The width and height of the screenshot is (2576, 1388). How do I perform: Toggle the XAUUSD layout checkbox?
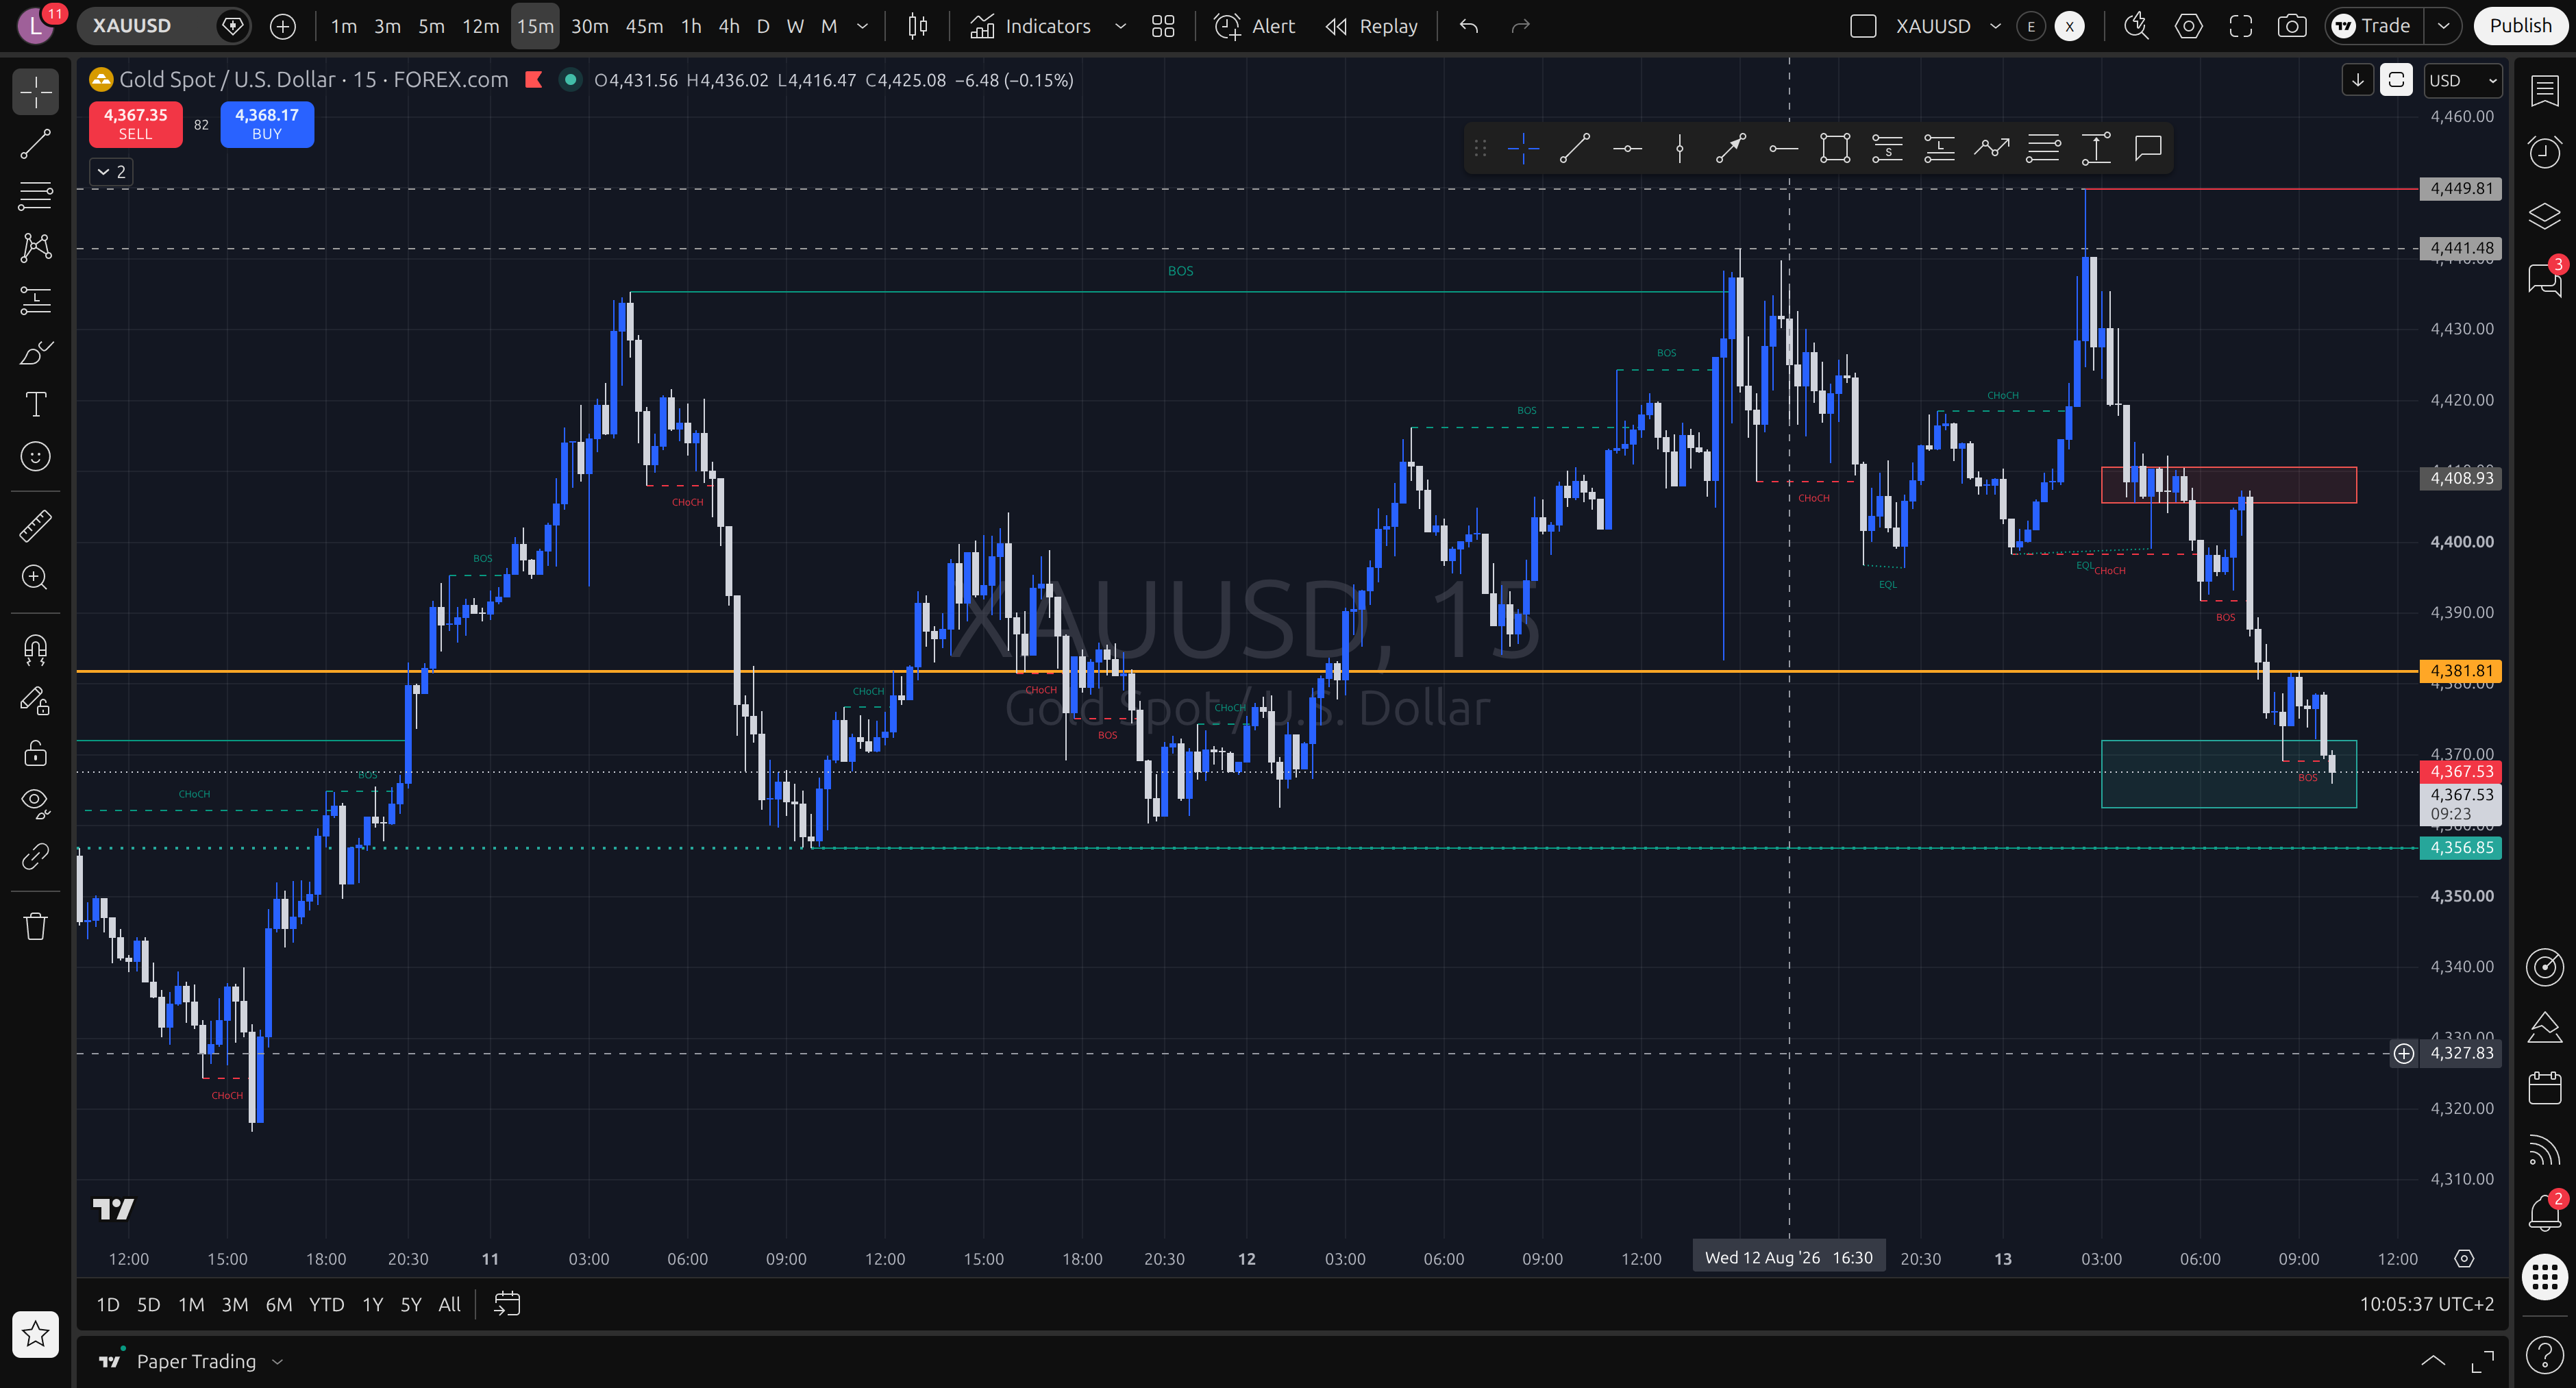click(x=1863, y=26)
